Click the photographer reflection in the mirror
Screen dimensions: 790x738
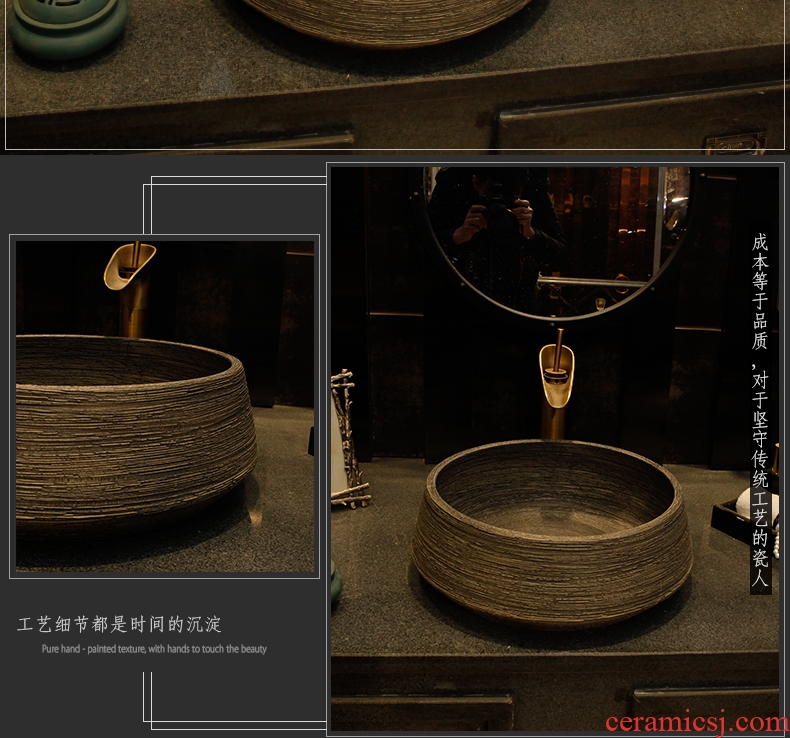(x=500, y=215)
